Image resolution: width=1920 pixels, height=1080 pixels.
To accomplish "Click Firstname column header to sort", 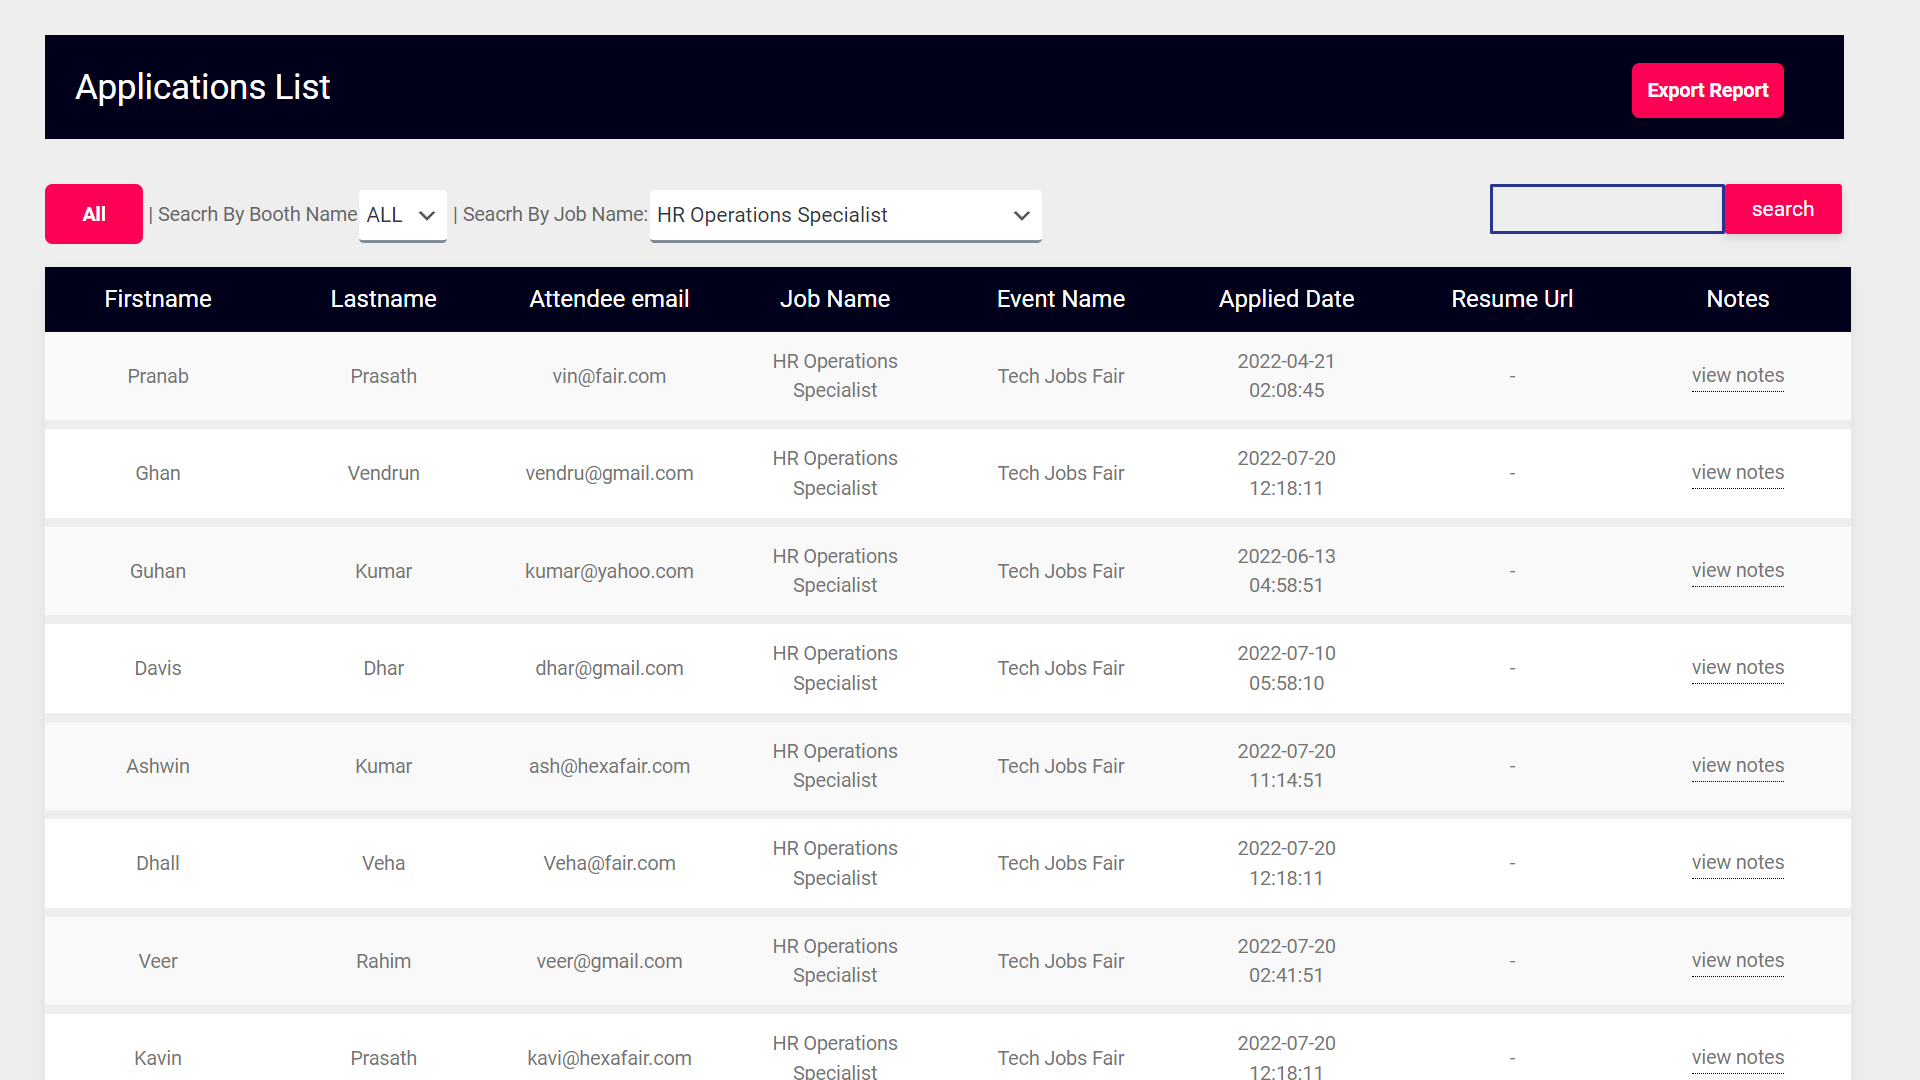I will click(158, 298).
